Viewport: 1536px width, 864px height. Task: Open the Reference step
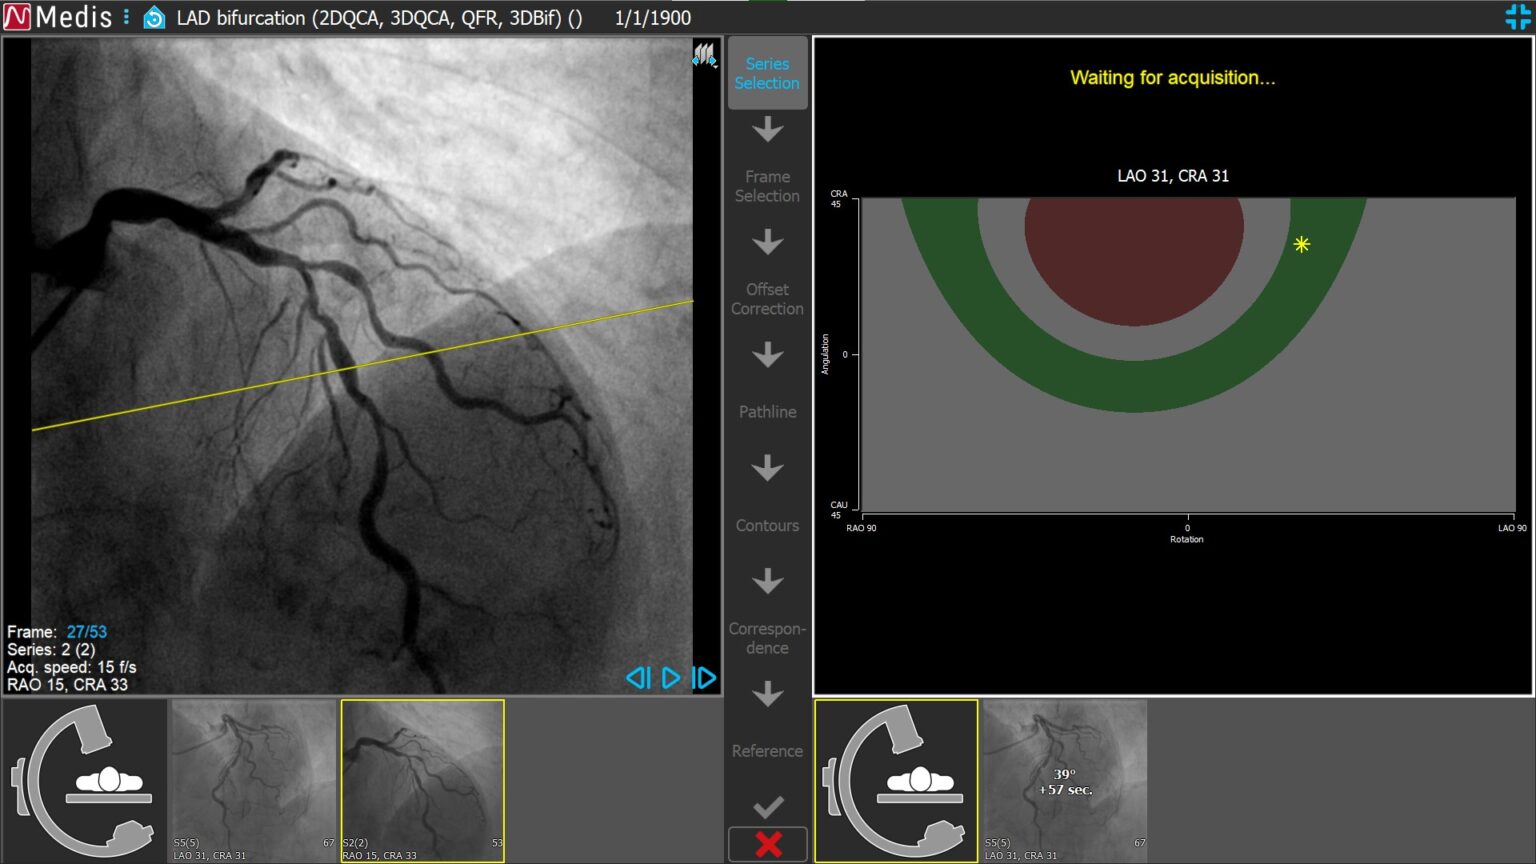pos(767,751)
